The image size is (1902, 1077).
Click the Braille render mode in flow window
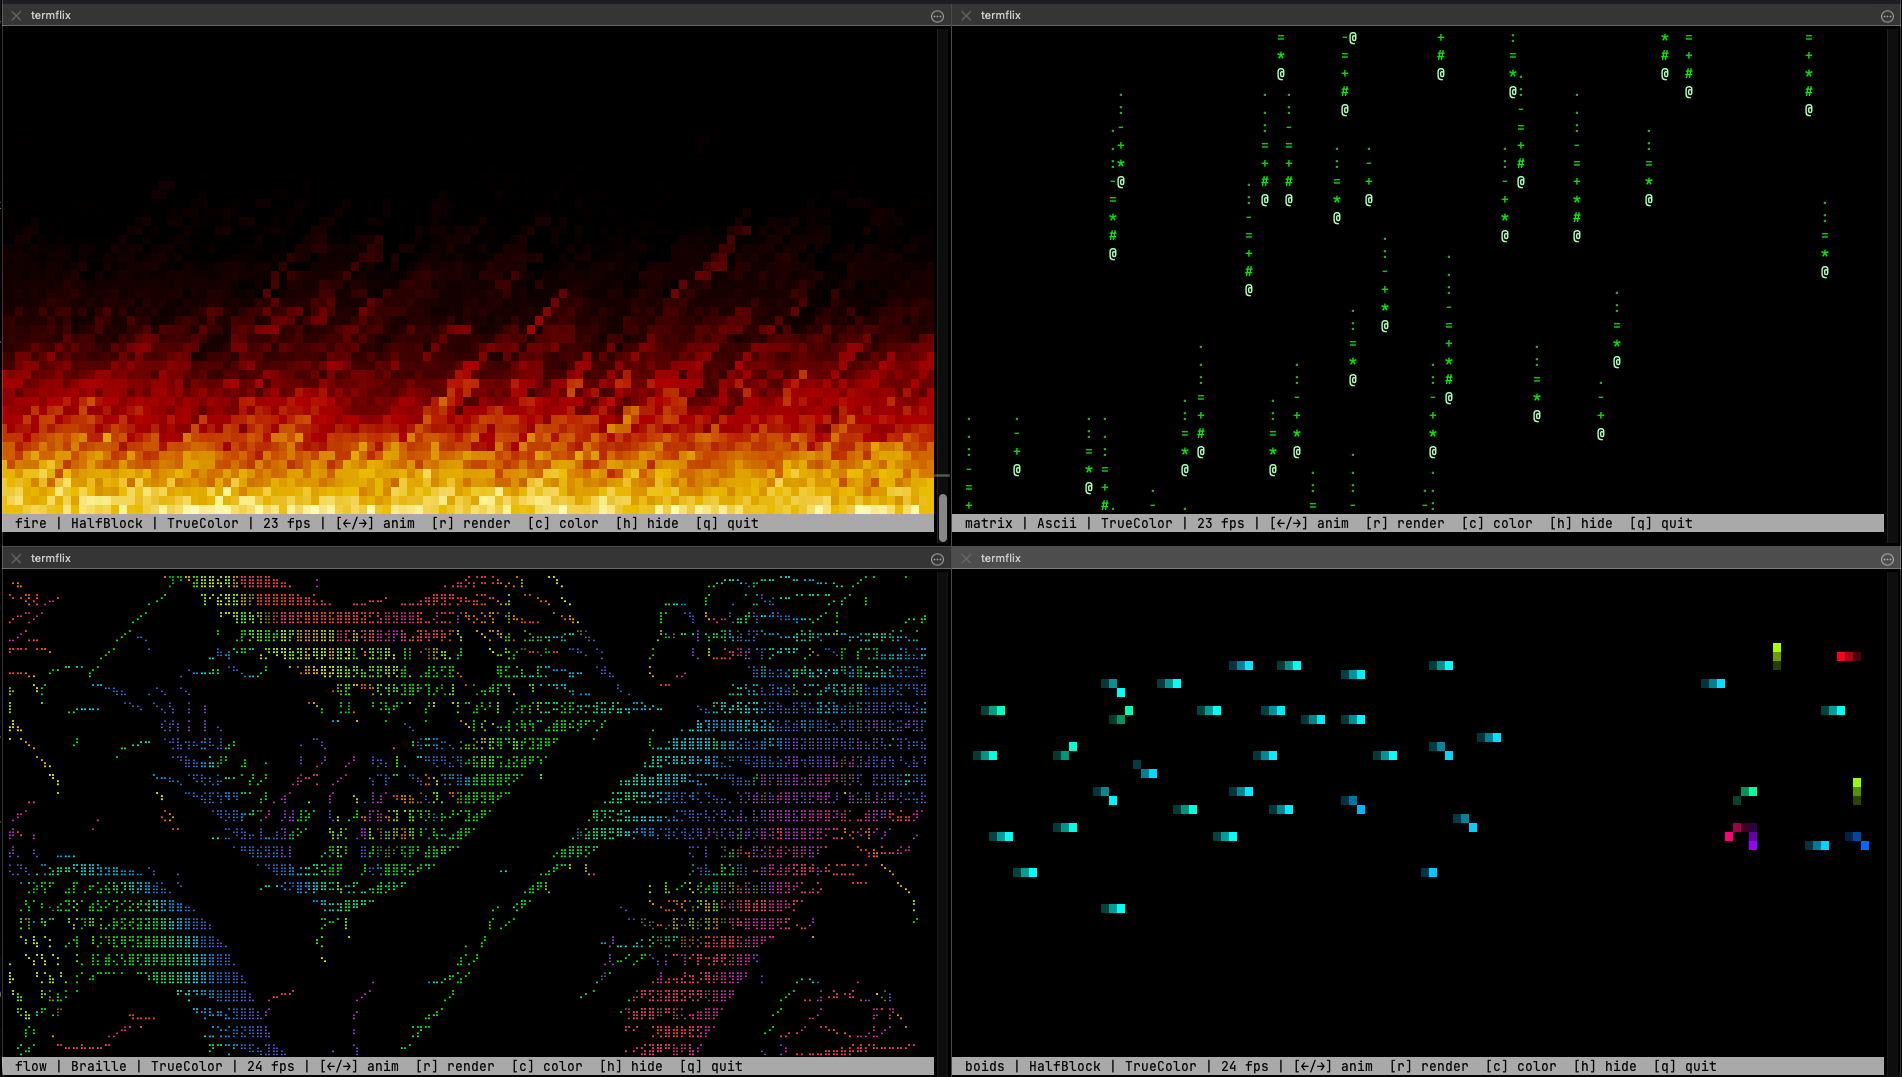click(98, 1066)
